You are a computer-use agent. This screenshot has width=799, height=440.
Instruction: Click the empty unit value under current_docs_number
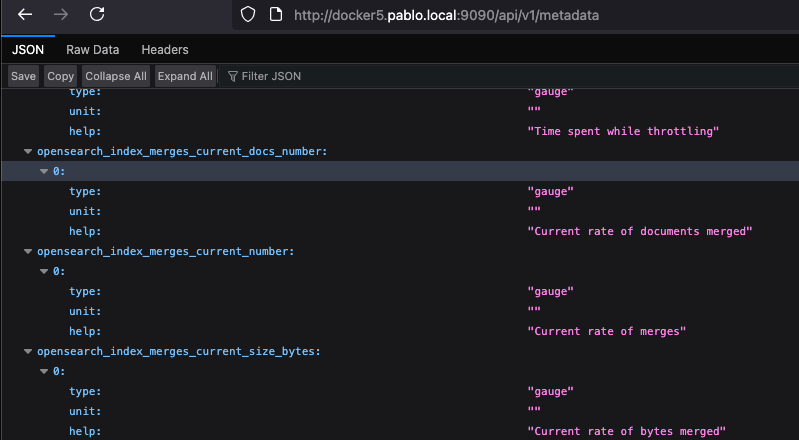click(534, 210)
